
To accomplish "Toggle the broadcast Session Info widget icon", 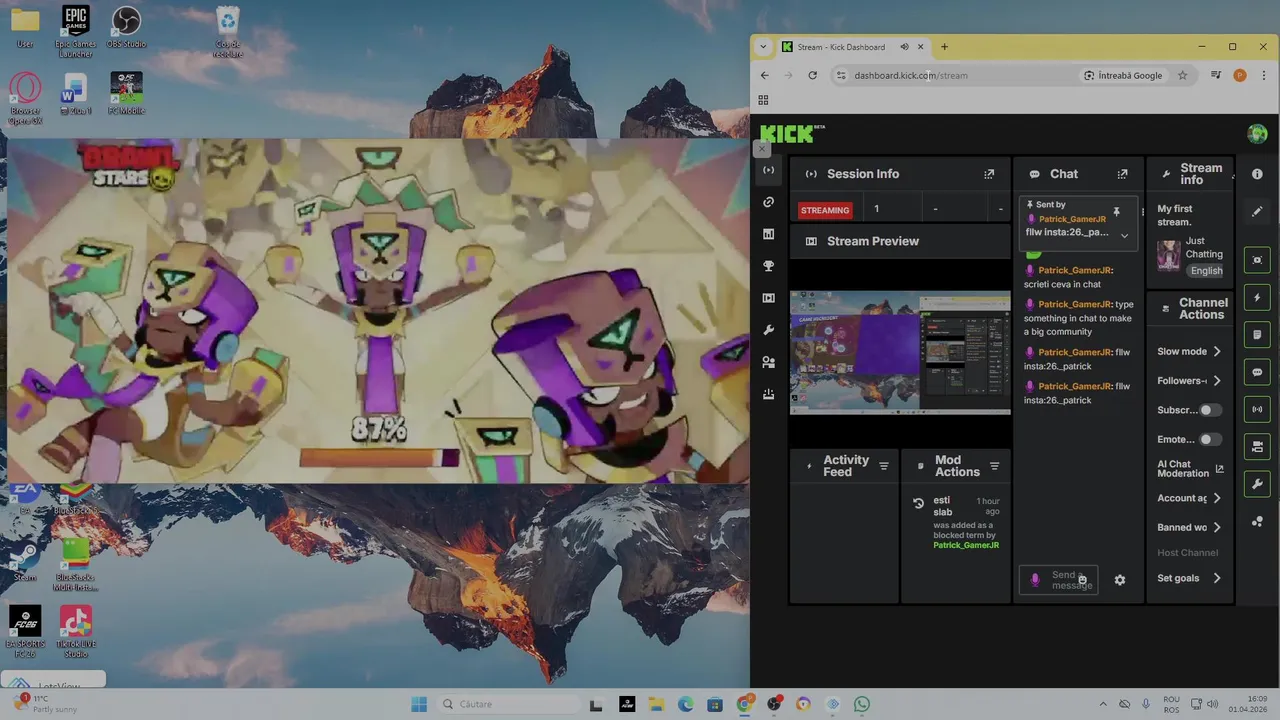I will coord(1257,409).
